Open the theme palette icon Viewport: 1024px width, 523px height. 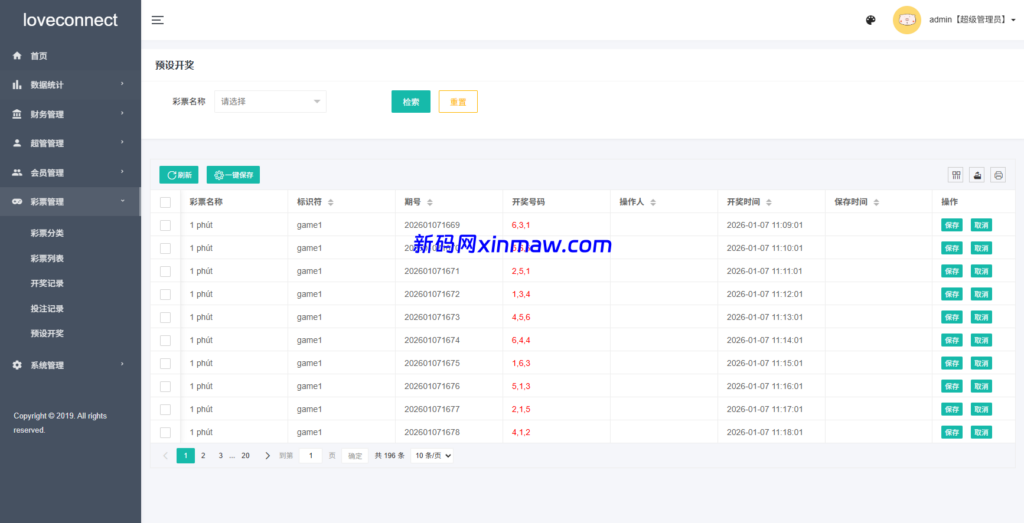pos(870,20)
